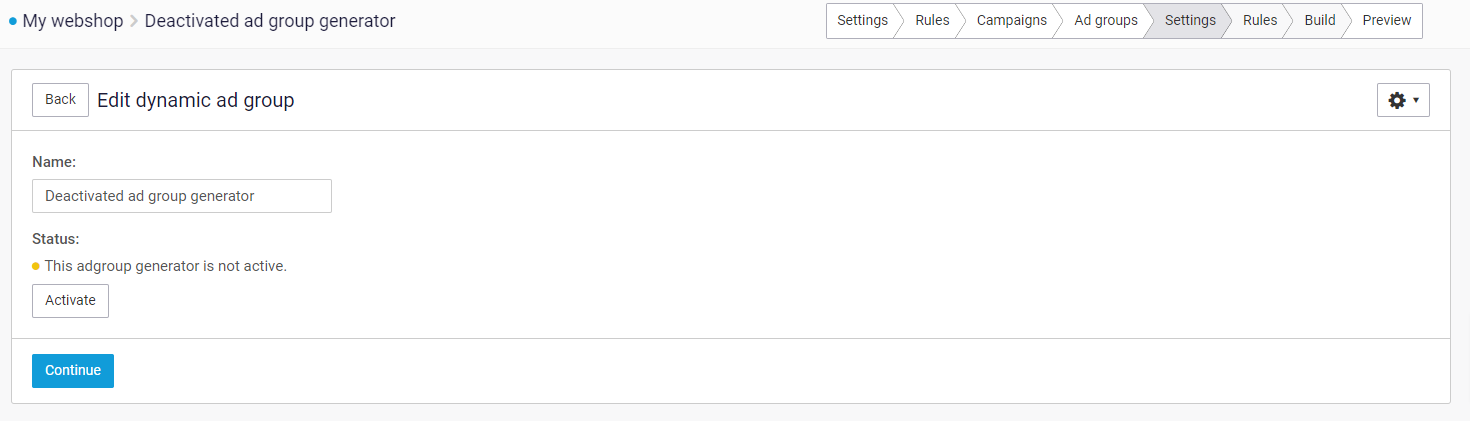This screenshot has height=421, width=1470.
Task: Jump to the Build step
Action: pyautogui.click(x=1320, y=21)
